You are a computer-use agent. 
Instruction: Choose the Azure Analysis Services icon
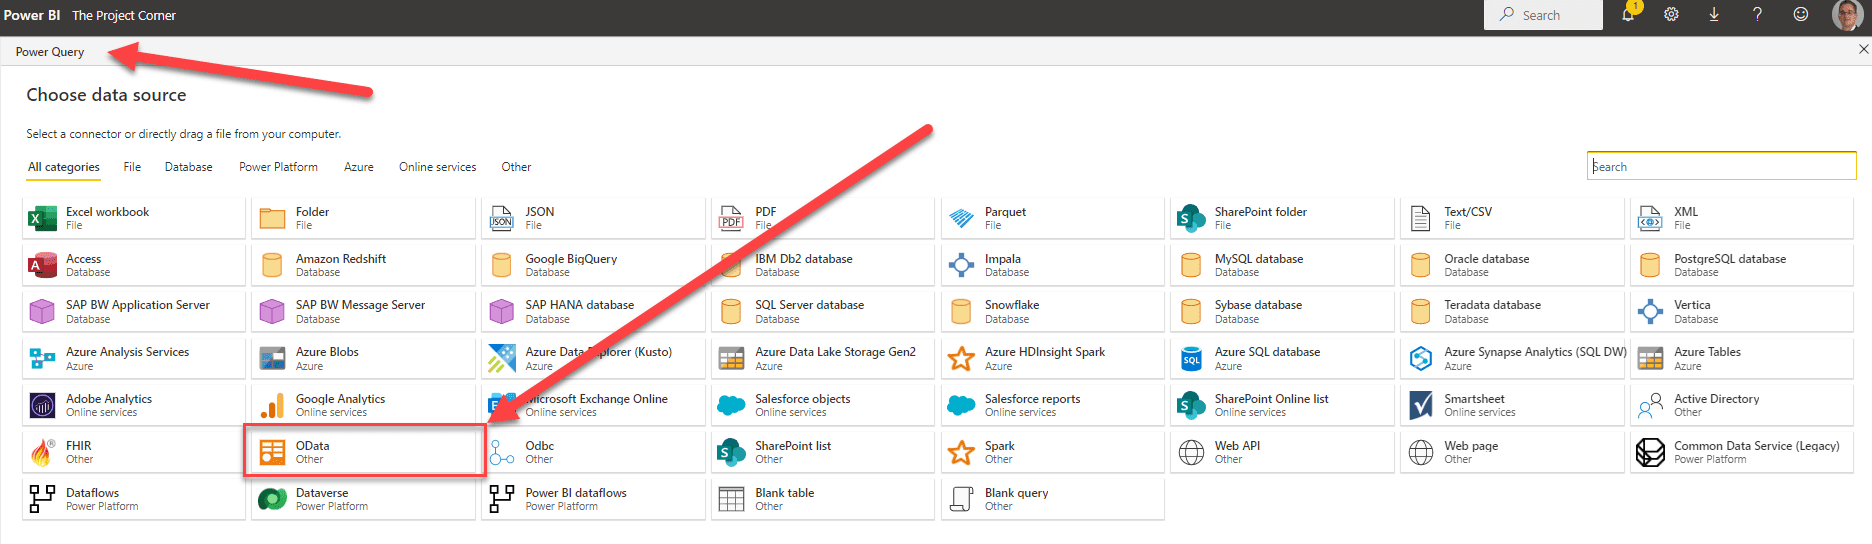pos(42,358)
